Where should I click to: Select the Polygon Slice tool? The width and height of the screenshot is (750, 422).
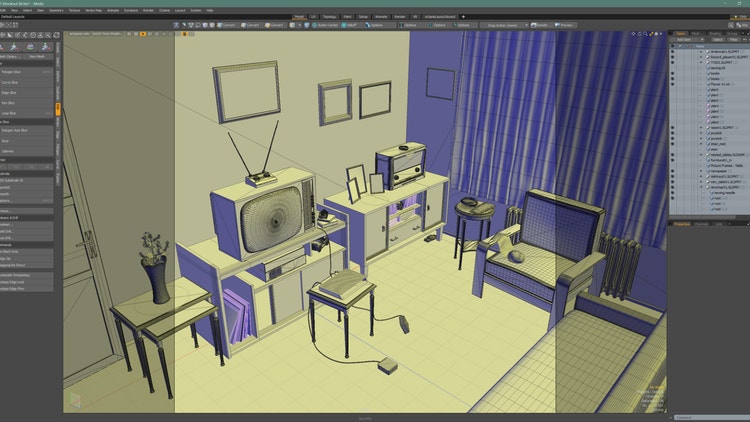click(26, 72)
